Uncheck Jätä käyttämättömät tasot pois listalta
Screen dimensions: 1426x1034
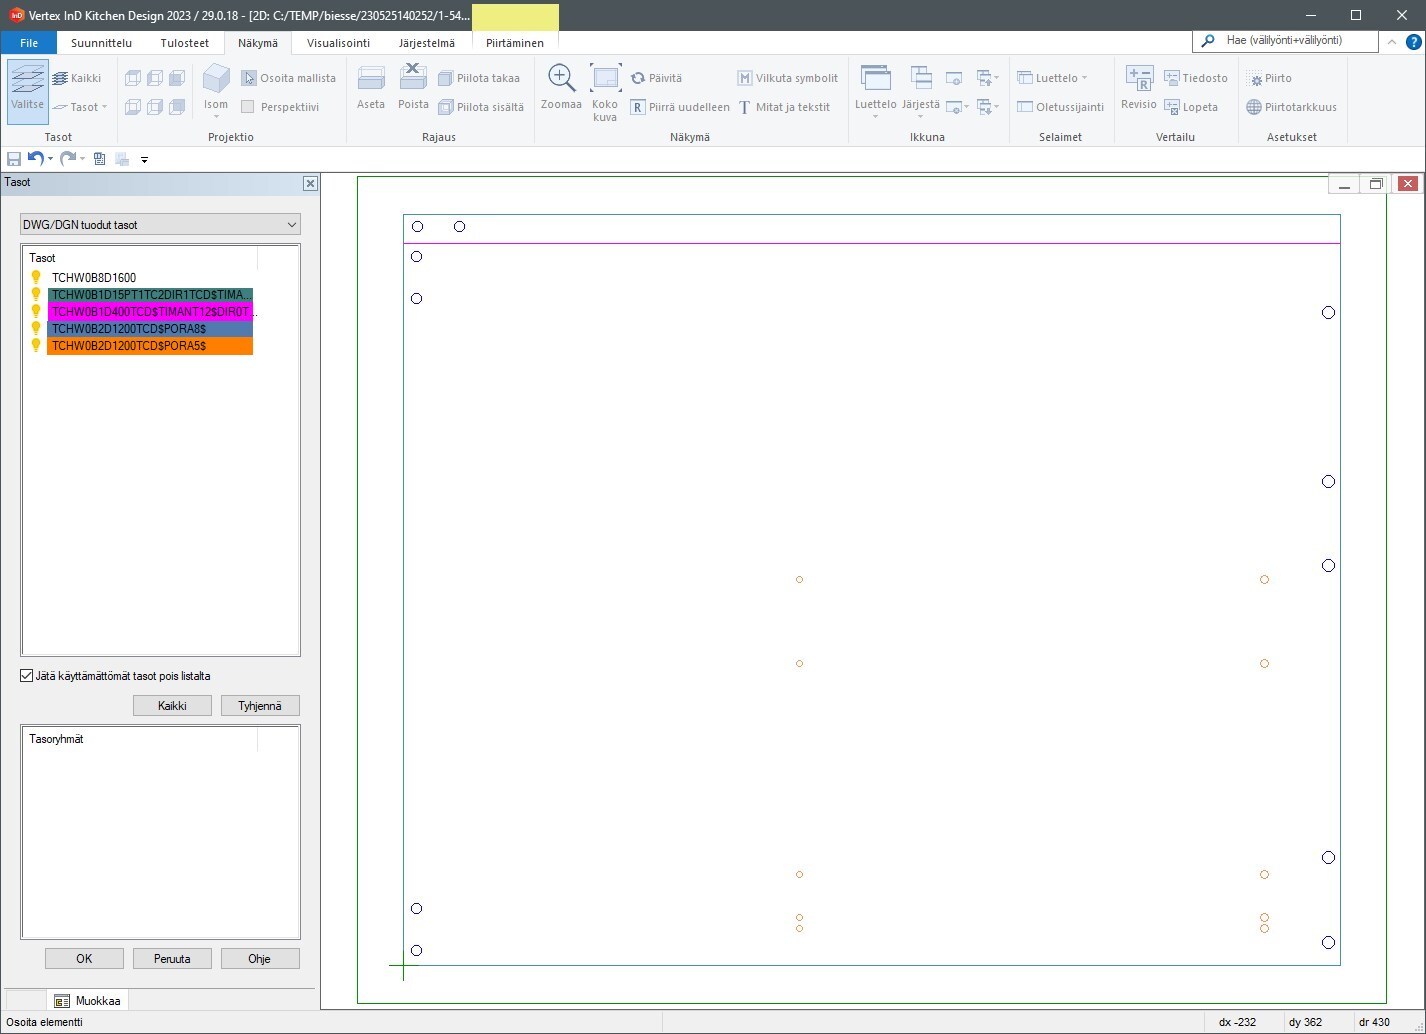coord(27,676)
